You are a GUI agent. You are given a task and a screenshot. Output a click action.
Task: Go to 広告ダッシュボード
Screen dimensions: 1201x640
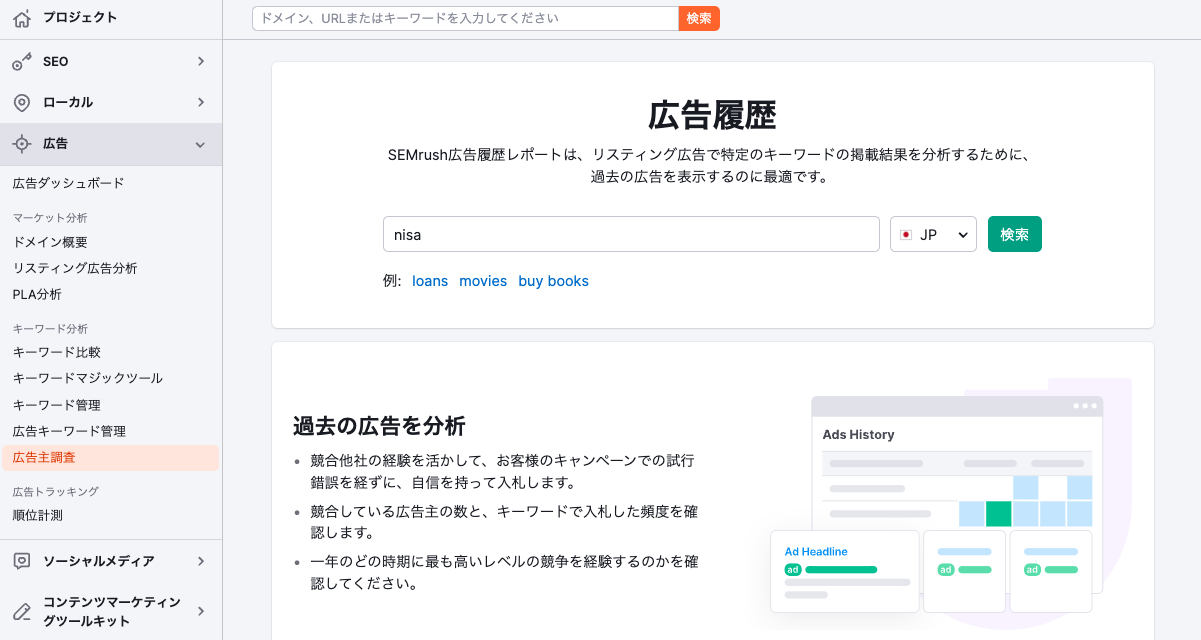(x=69, y=184)
